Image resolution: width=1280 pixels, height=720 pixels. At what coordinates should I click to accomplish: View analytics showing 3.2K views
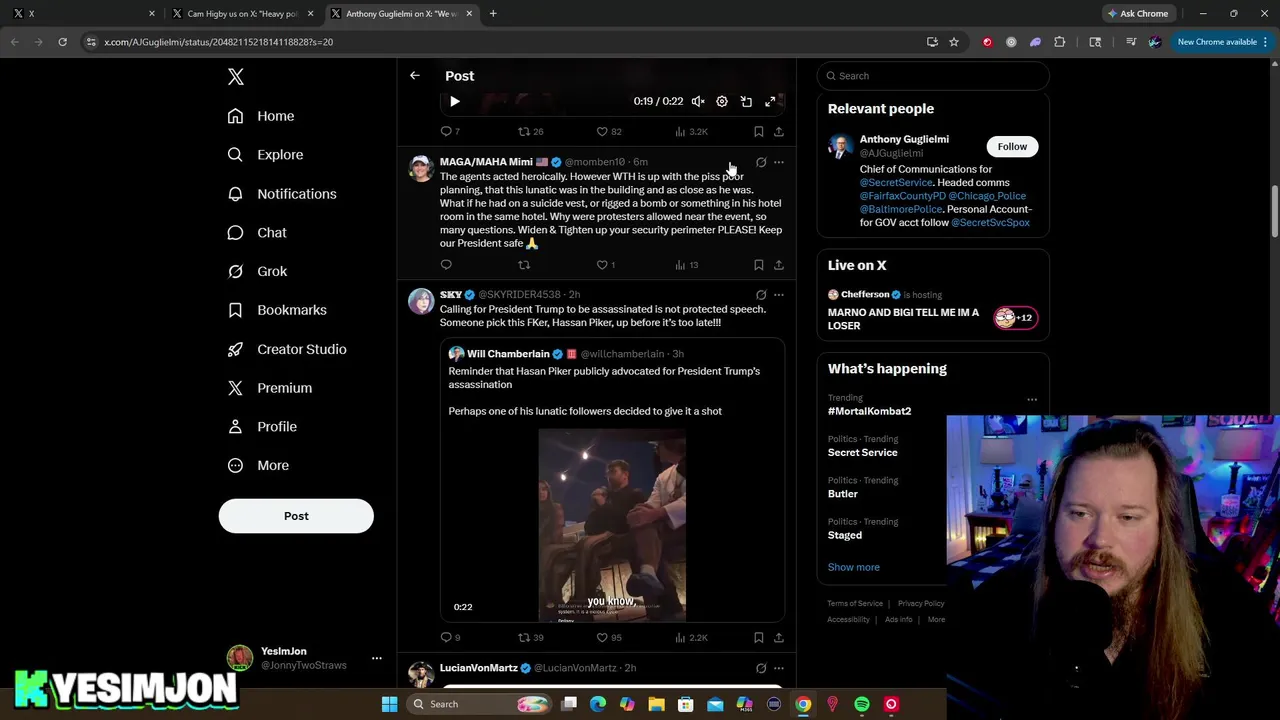tap(691, 132)
